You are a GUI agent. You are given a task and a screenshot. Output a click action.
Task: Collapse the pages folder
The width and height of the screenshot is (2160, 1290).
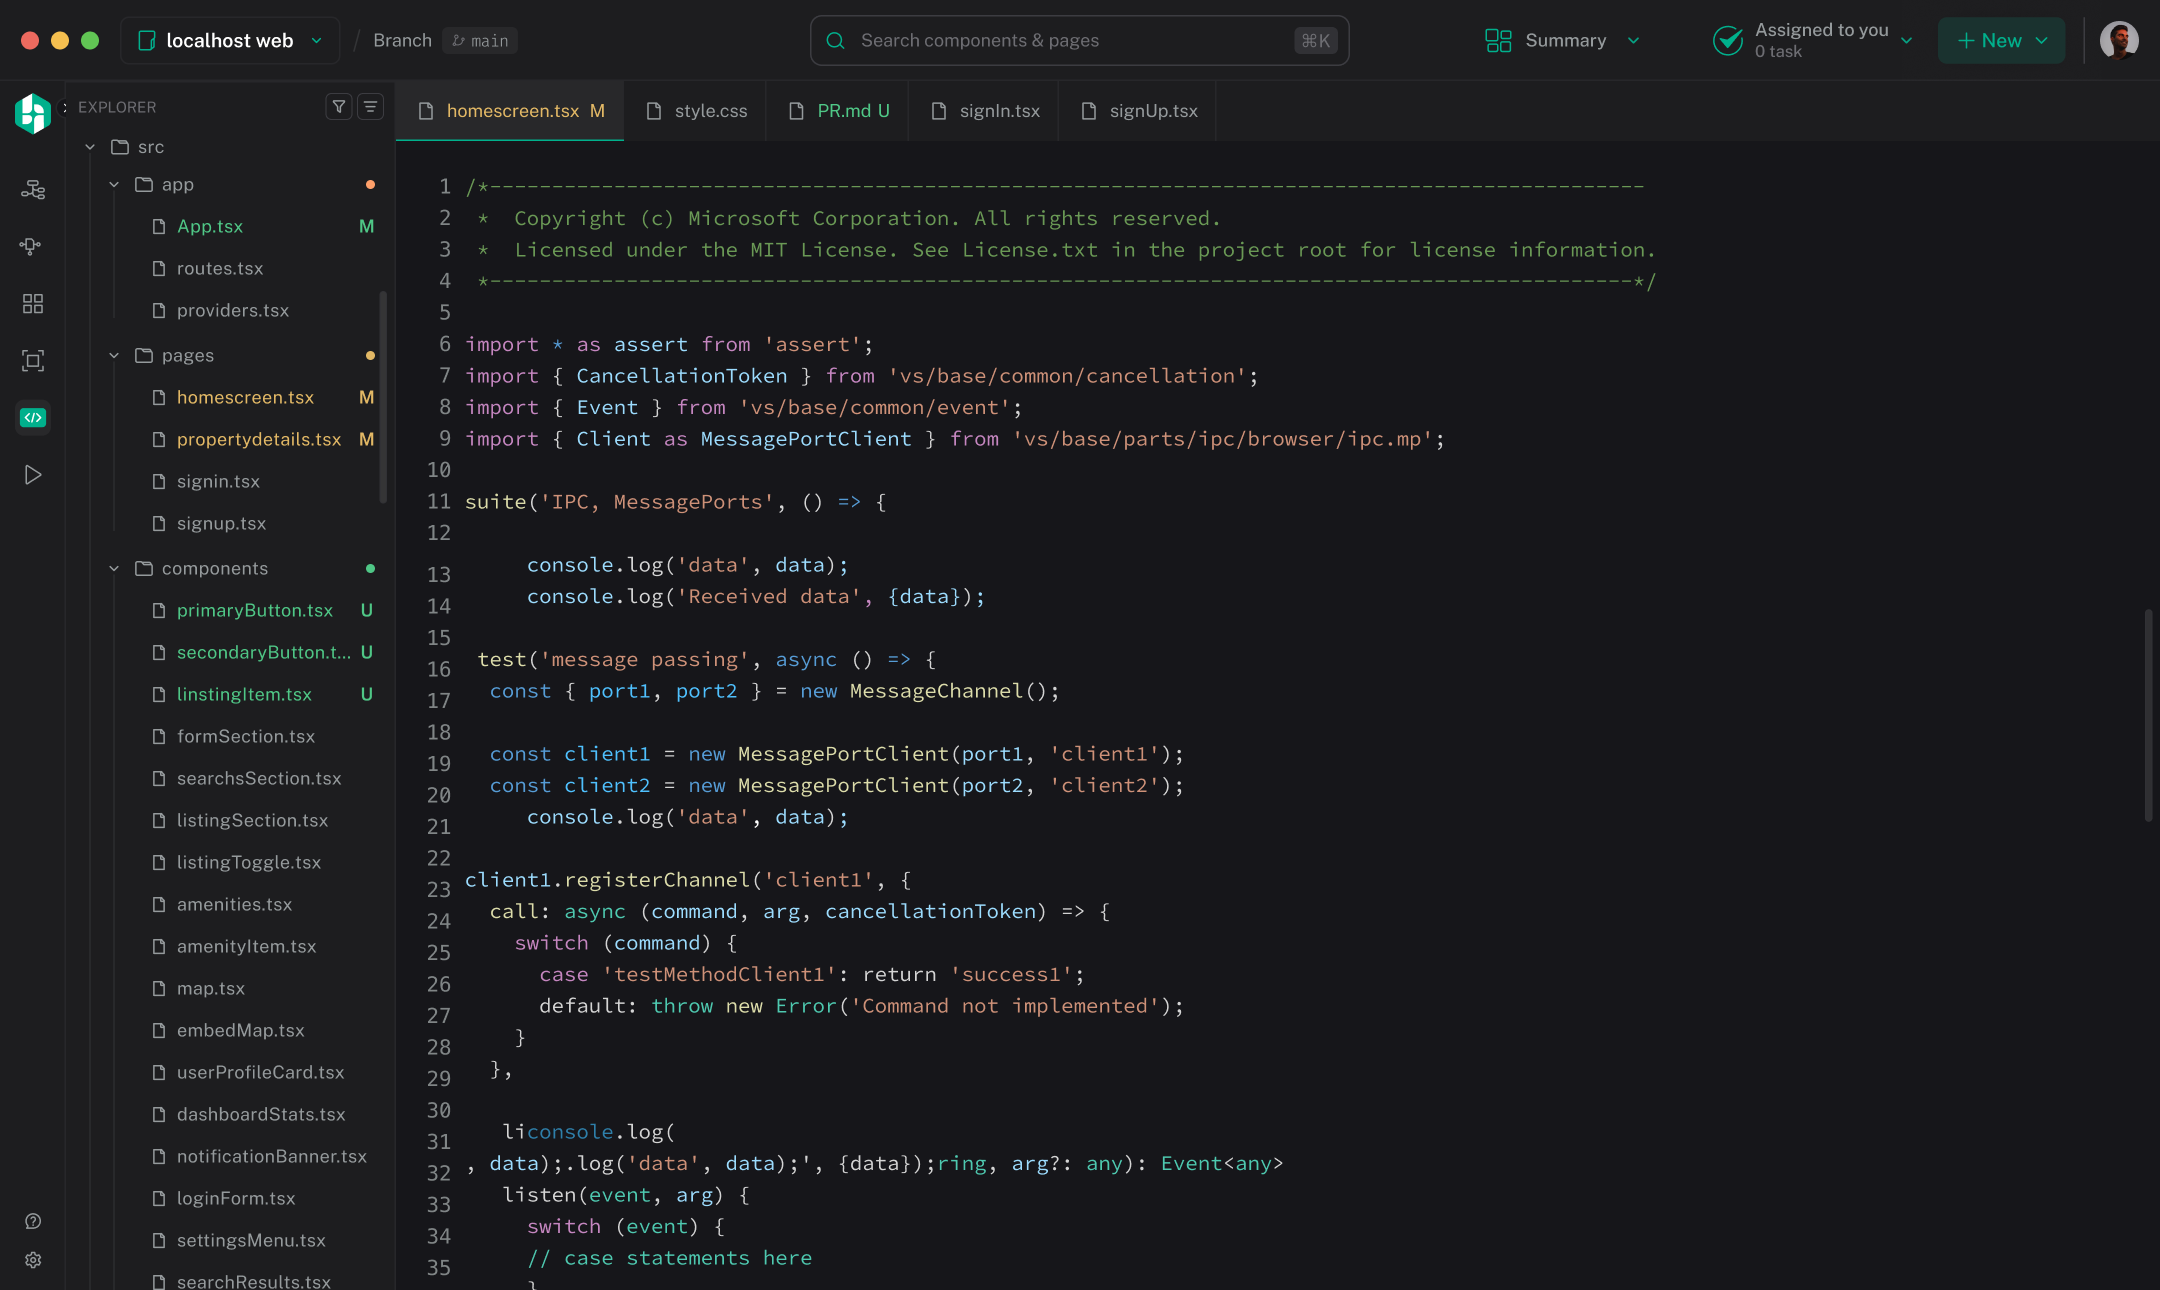(x=114, y=356)
